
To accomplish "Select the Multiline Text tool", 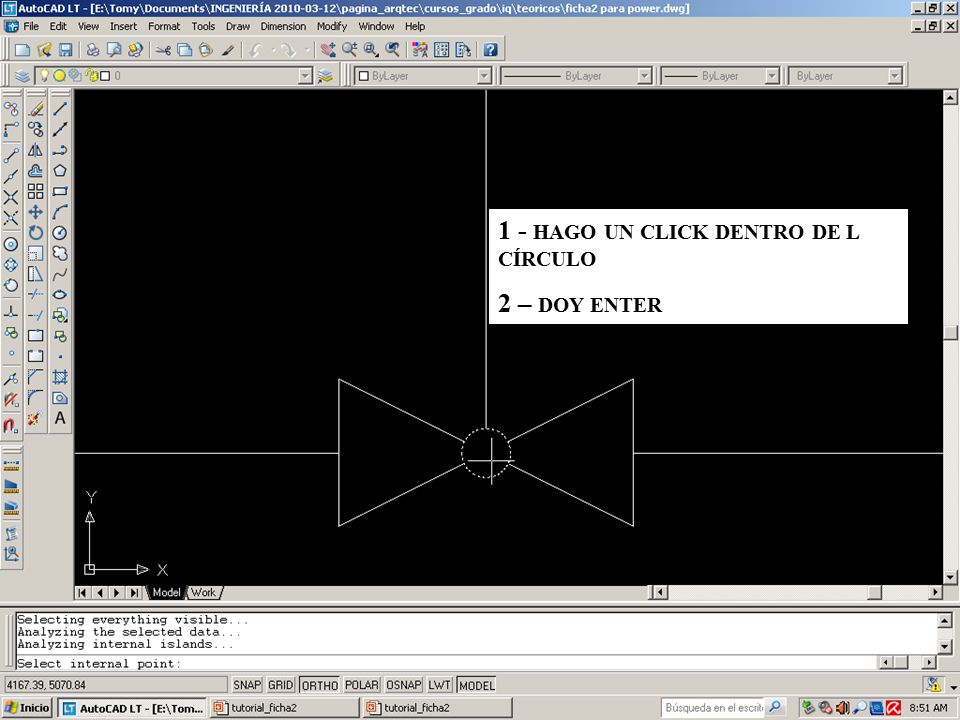I will pos(60,418).
